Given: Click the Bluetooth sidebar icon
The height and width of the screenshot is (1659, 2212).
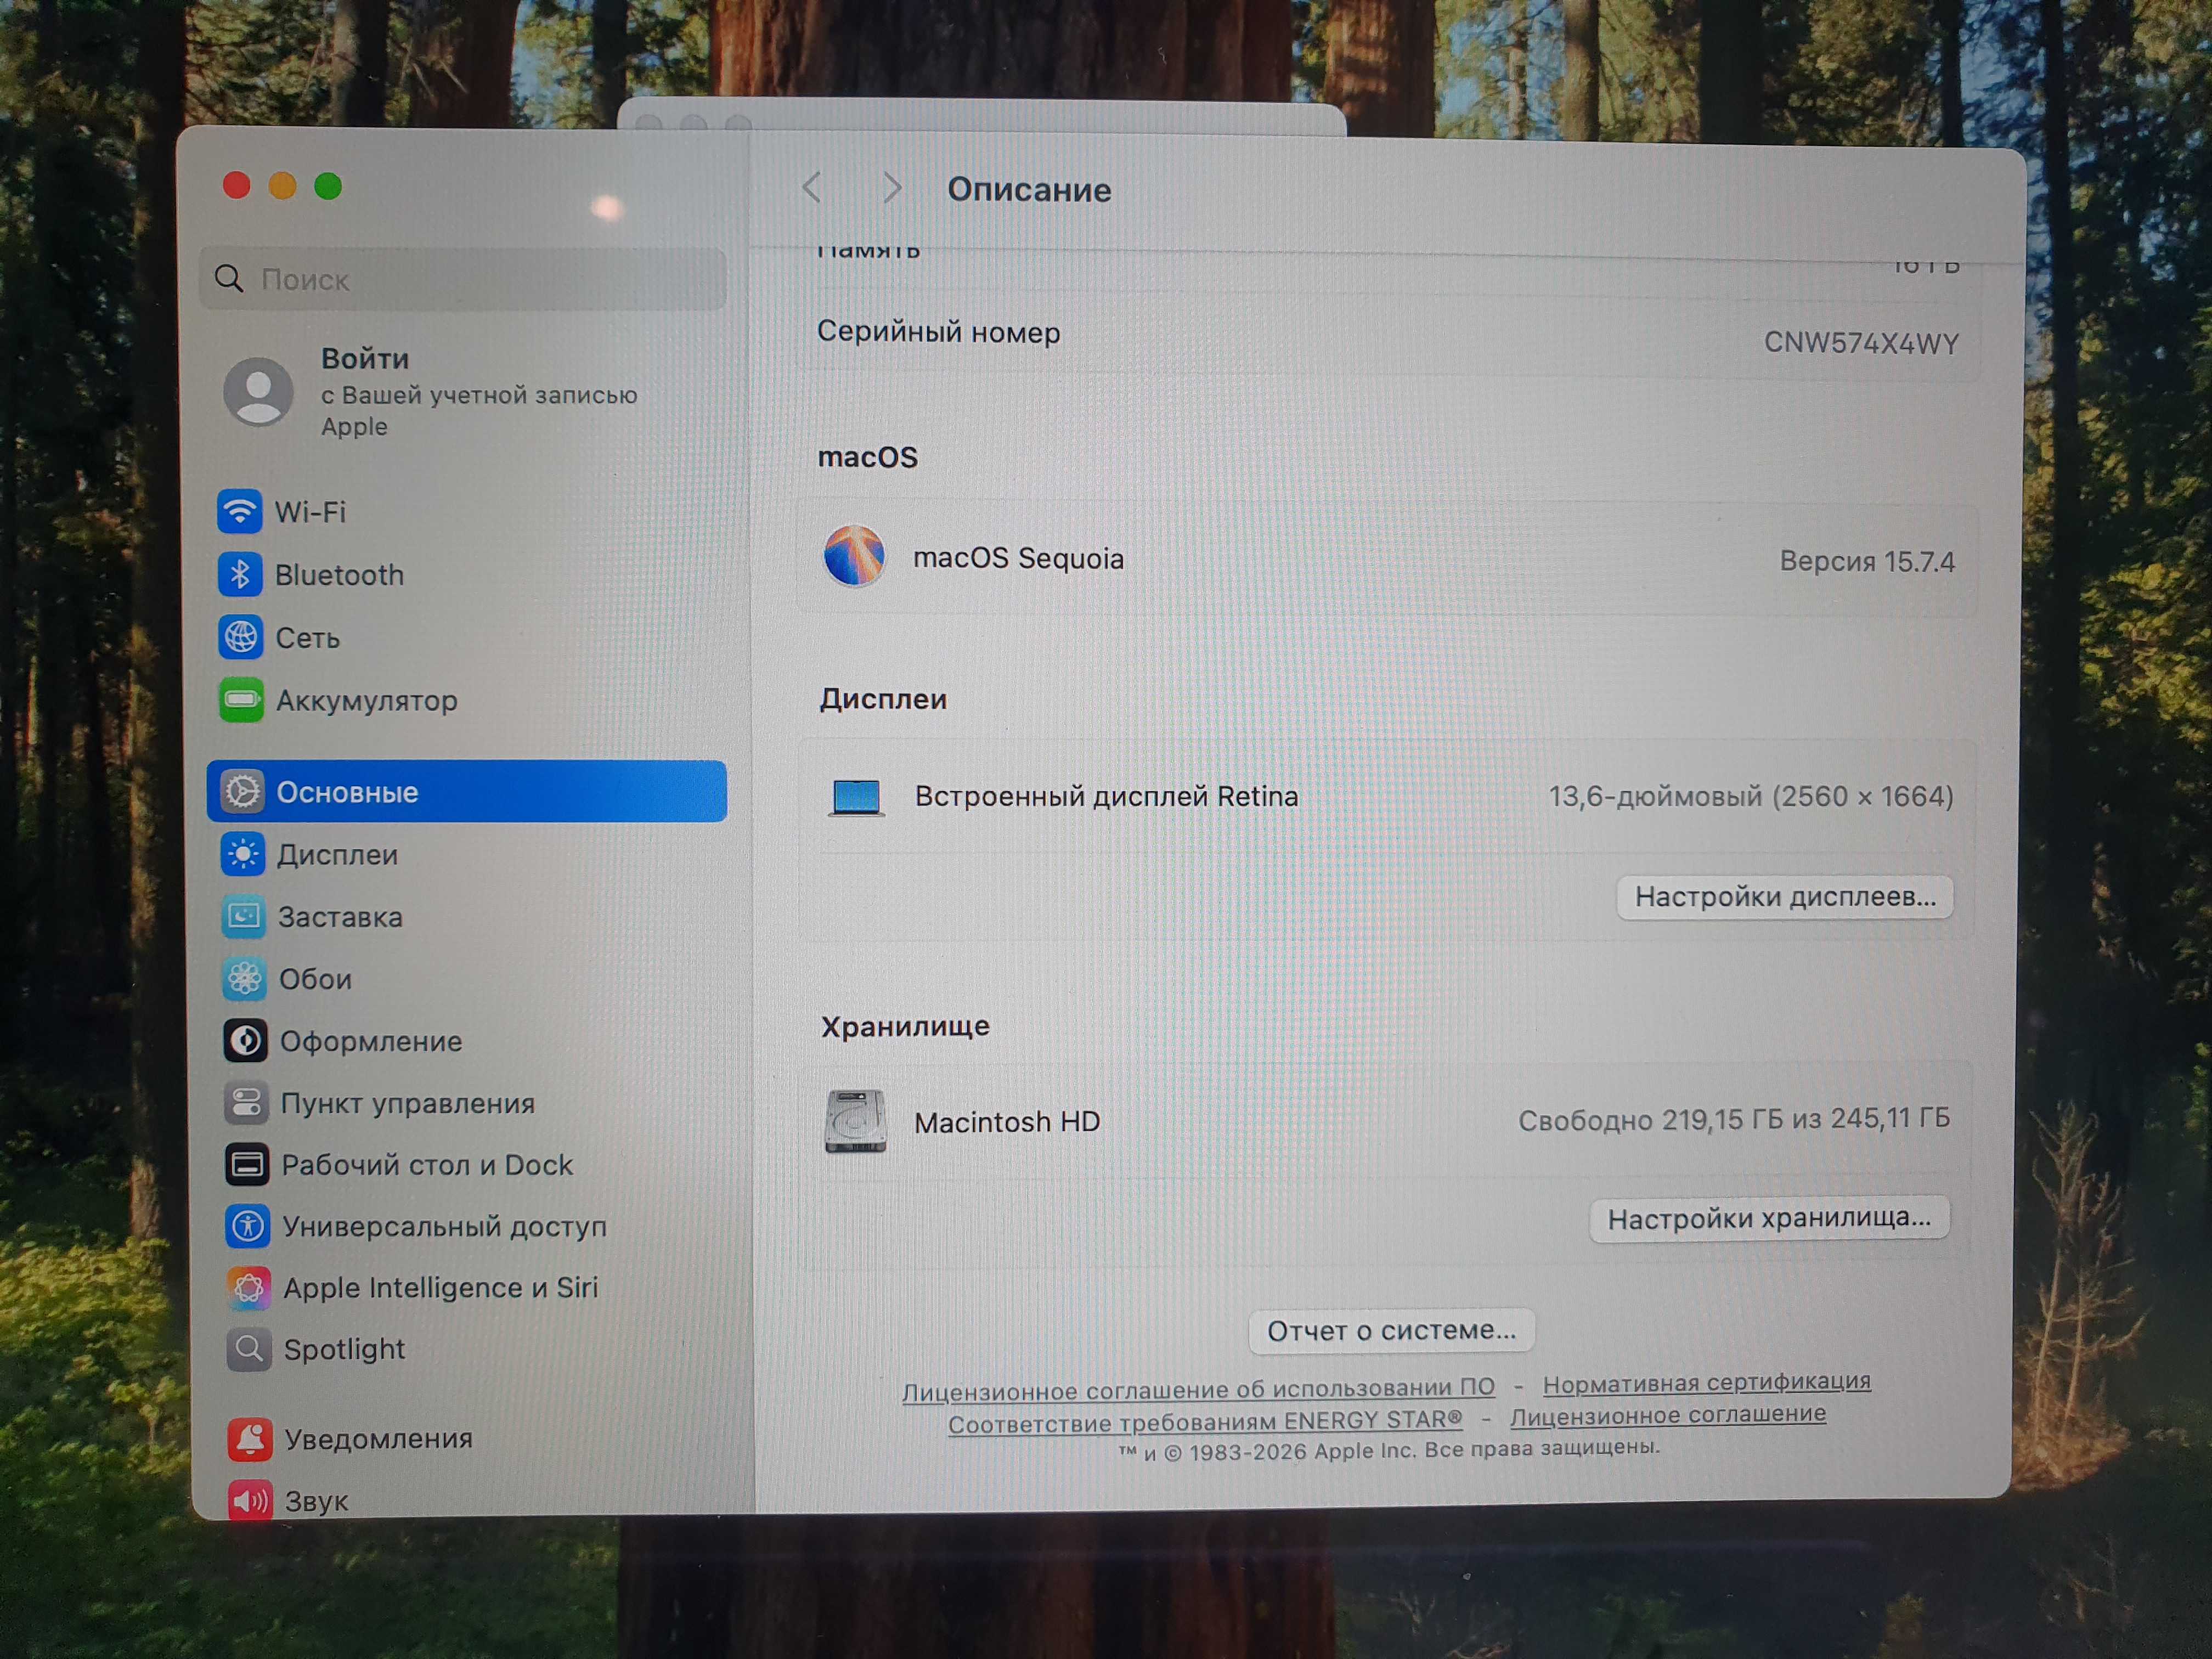Looking at the screenshot, I should pos(240,575).
